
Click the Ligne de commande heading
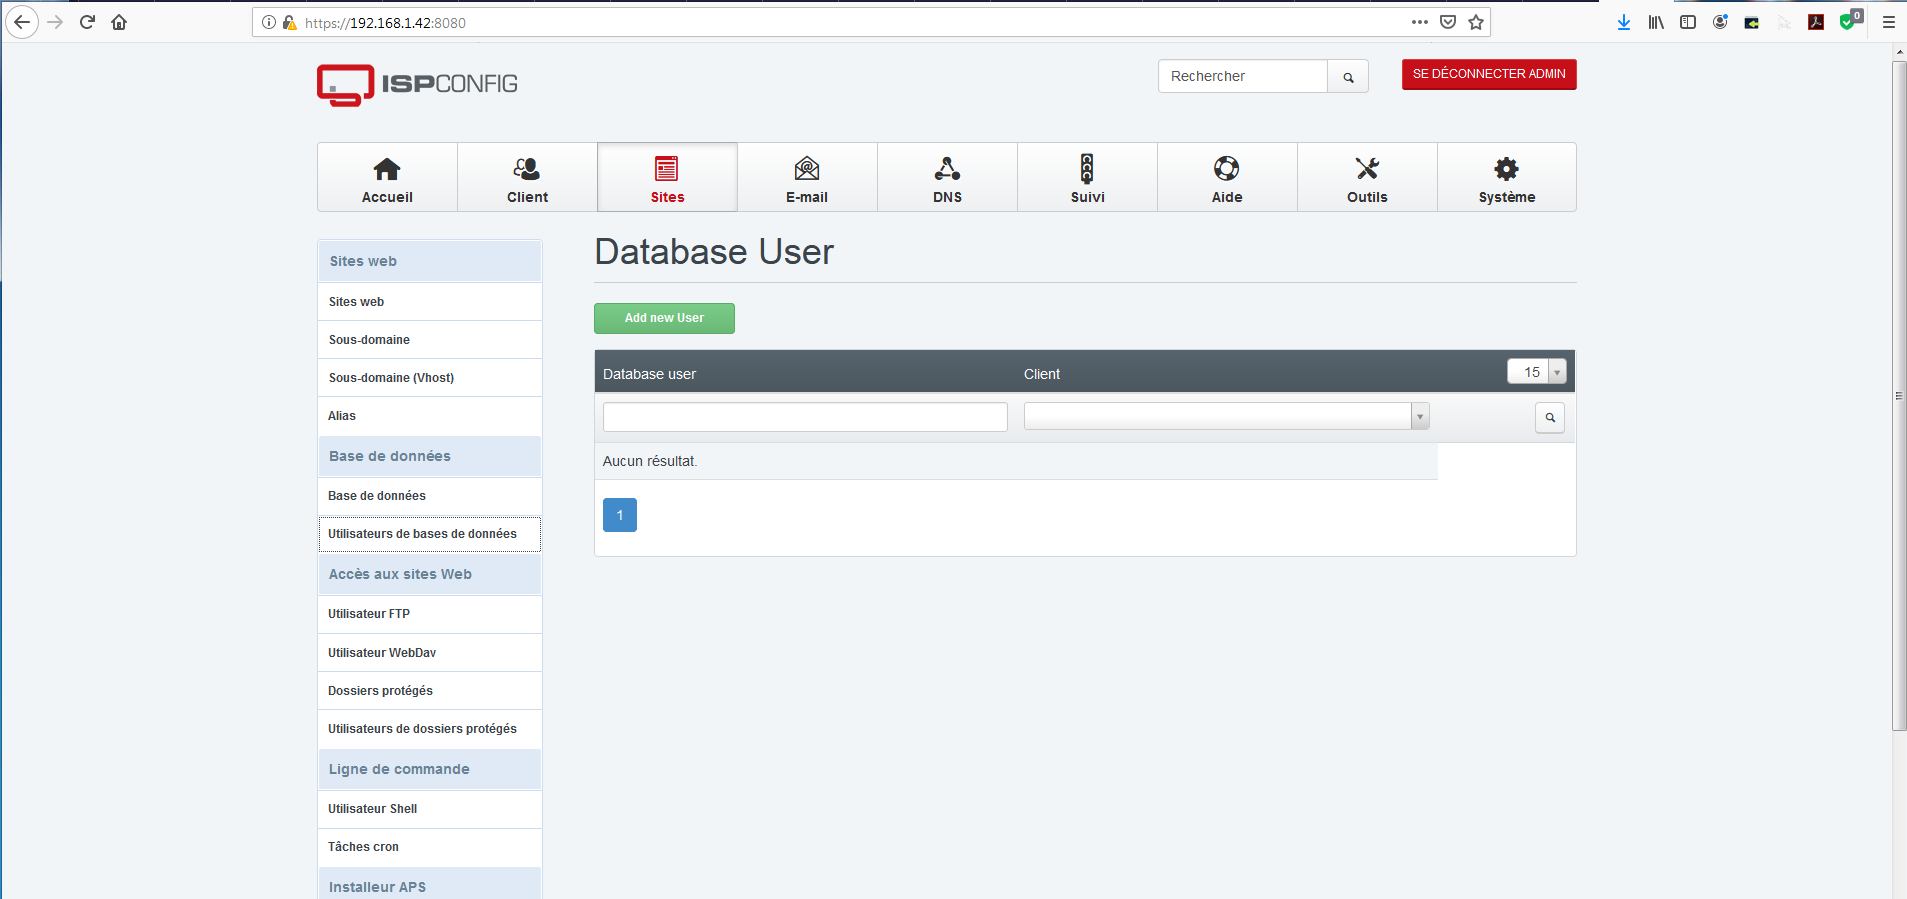point(430,769)
